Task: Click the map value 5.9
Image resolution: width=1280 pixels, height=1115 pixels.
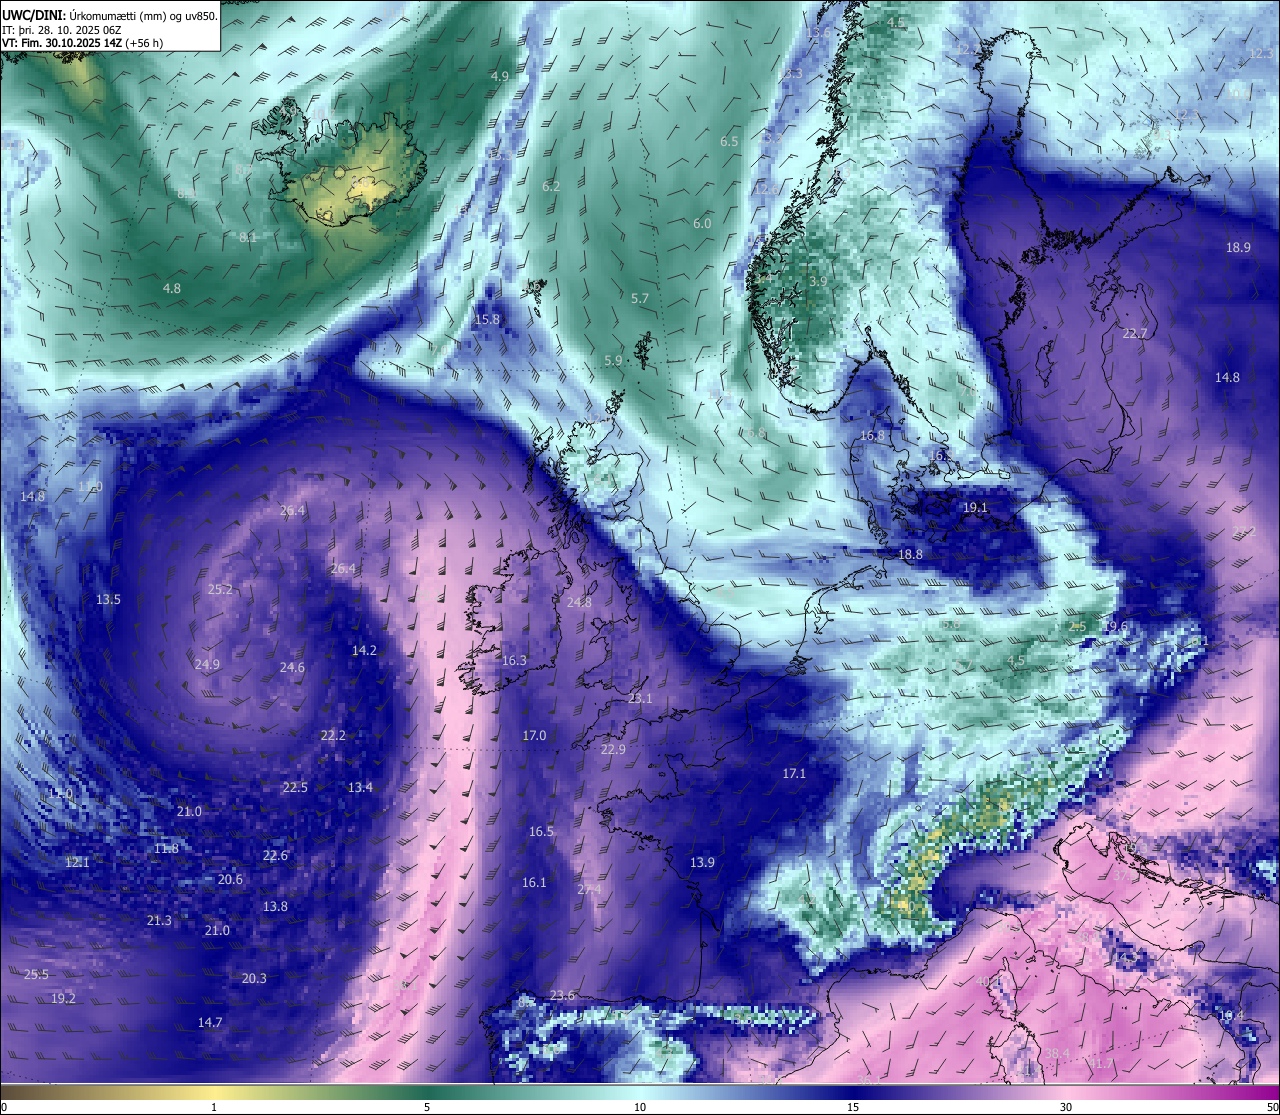Action: 613,360
